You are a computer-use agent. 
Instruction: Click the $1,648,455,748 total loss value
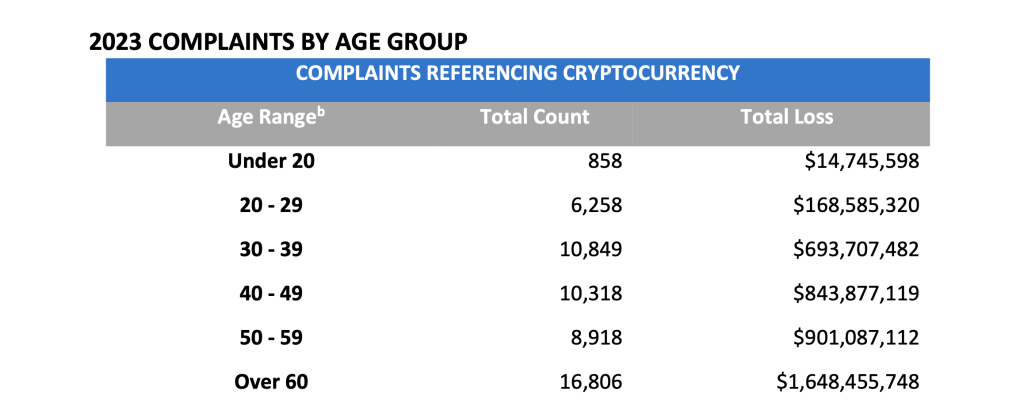[x=848, y=382]
